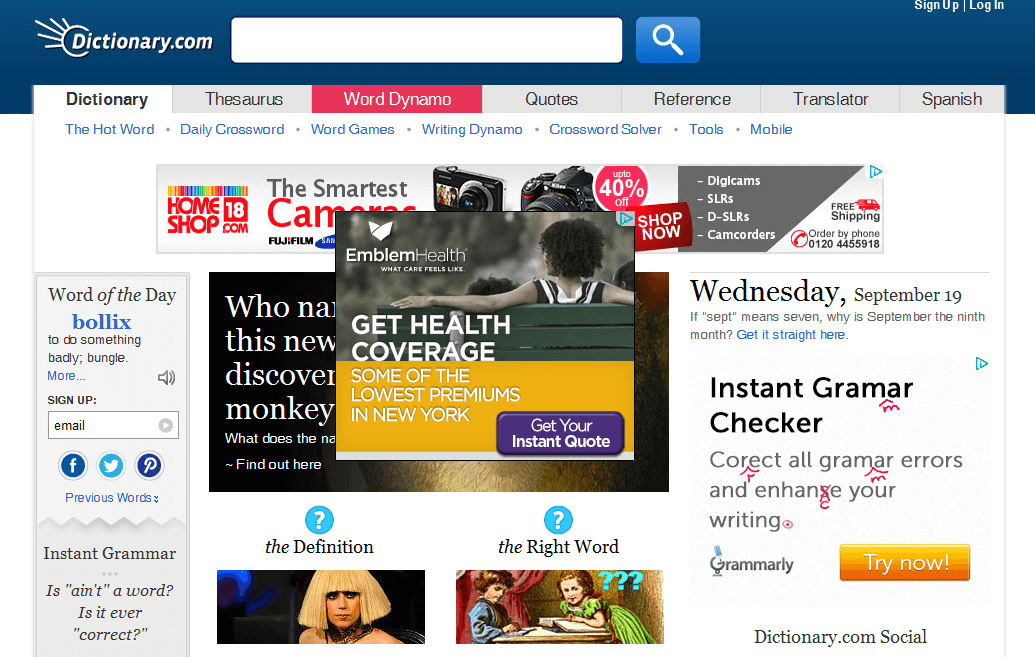The image size is (1035, 657).
Task: Click the main dictionary search field
Action: (426, 40)
